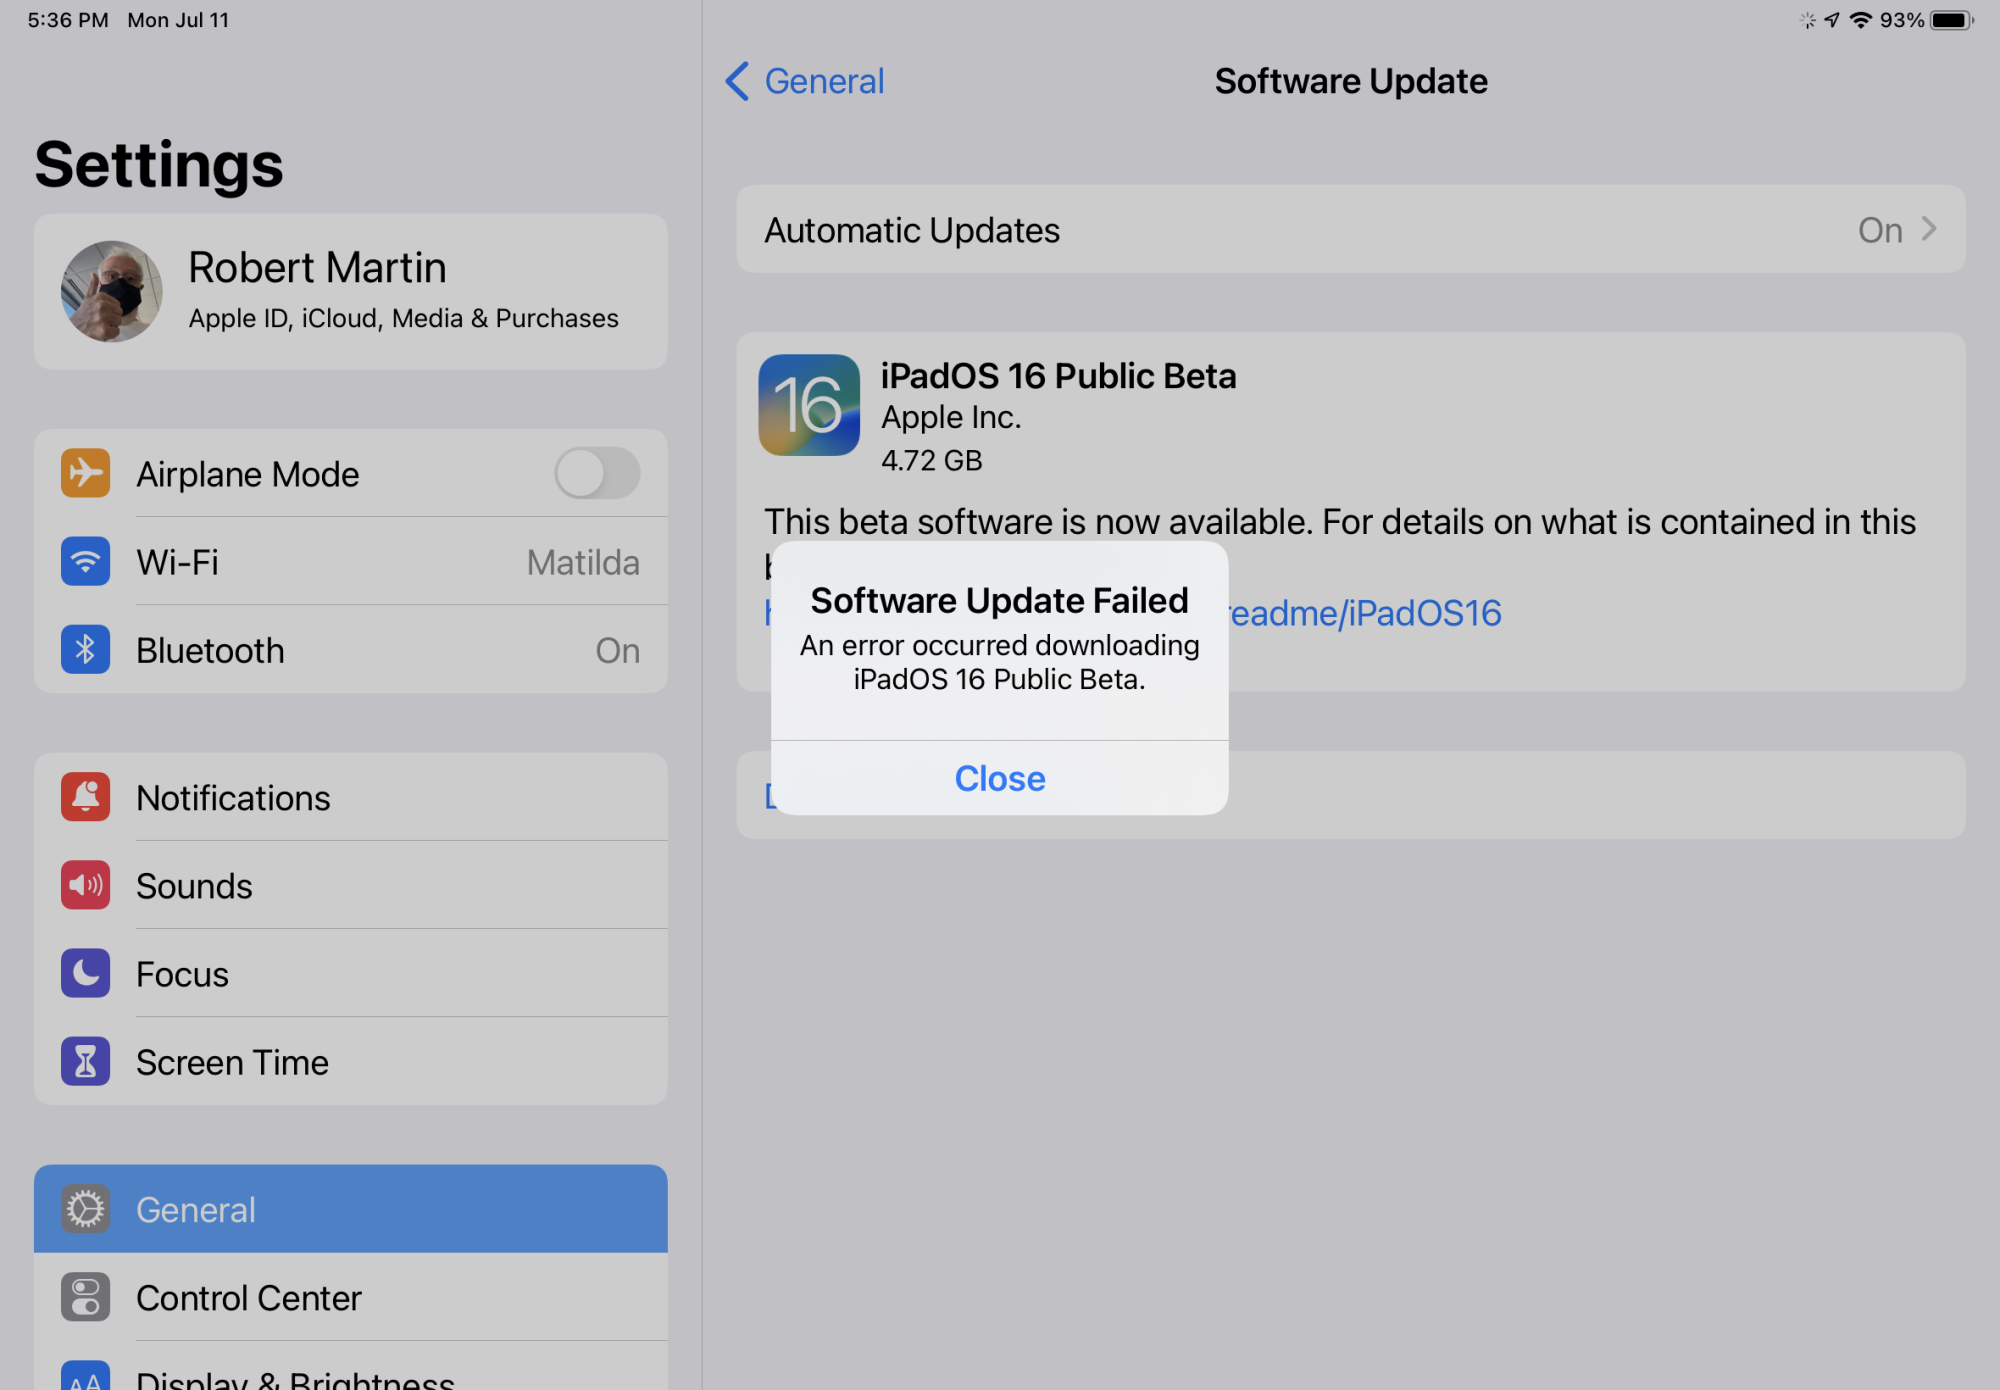This screenshot has width=2000, height=1390.
Task: Tap the Screen Time hourglass icon
Action: (85, 1061)
